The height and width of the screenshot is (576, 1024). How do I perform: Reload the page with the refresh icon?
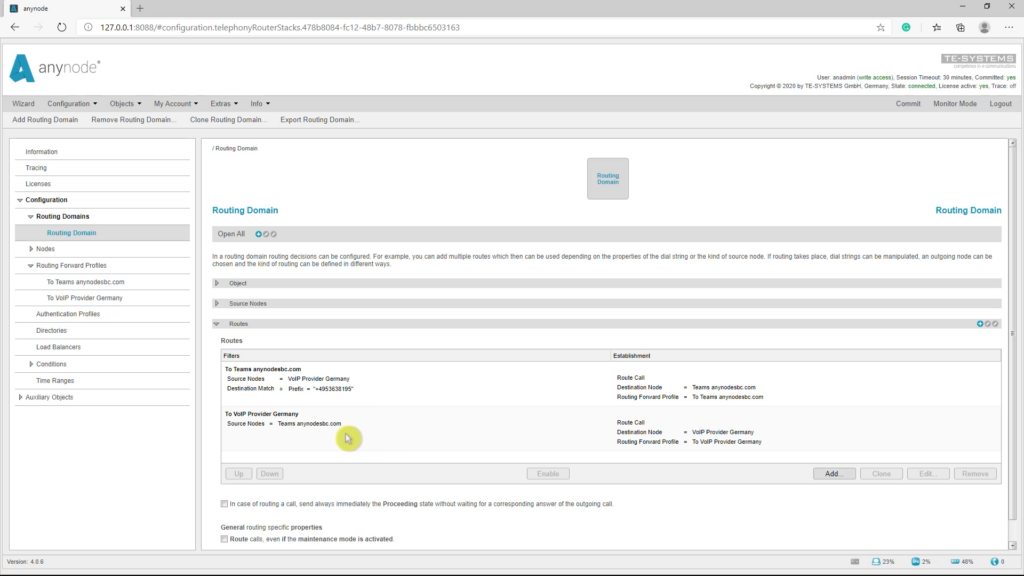[61, 27]
